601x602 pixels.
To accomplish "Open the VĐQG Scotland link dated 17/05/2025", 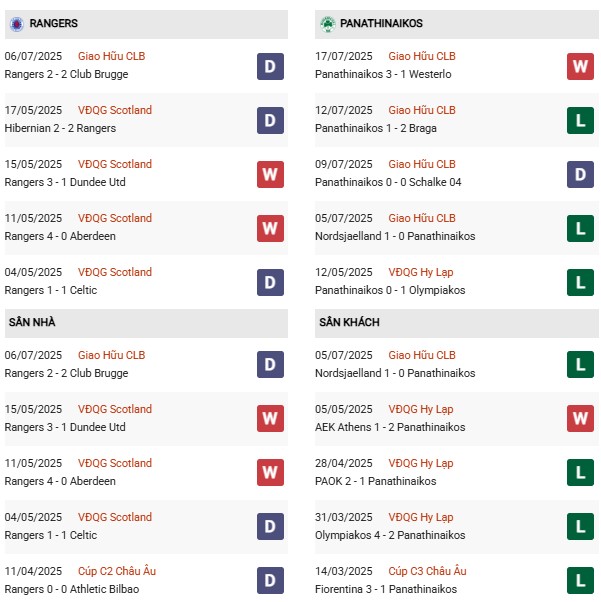I will coord(115,110).
